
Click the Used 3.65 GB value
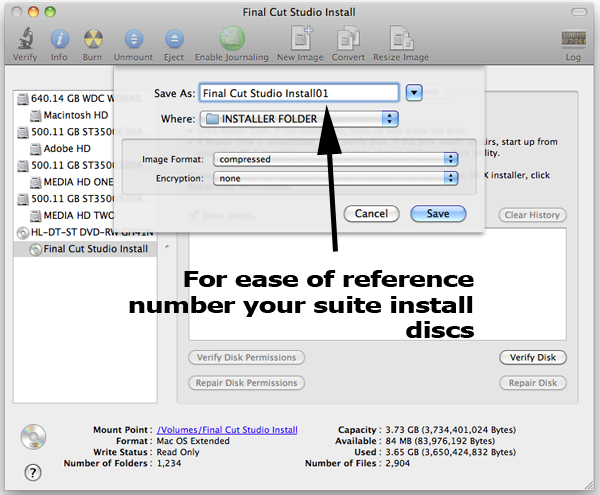[450, 452]
